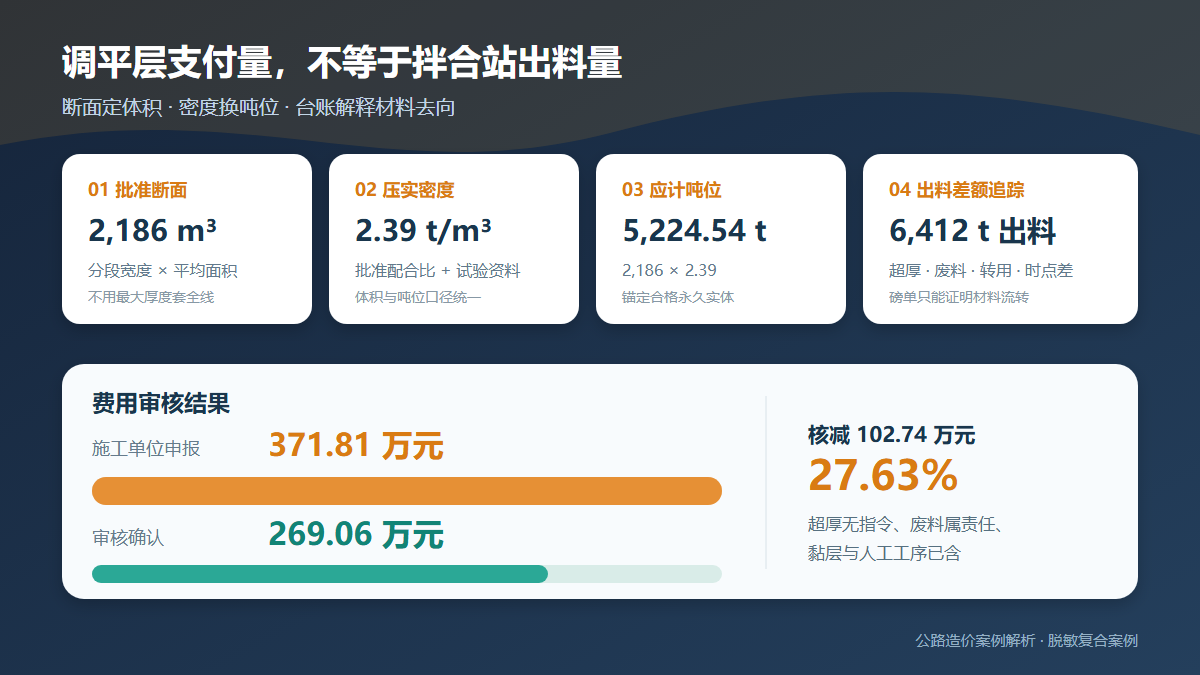
Task: Click the value 6,412 t 出料
Action: [x=972, y=230]
